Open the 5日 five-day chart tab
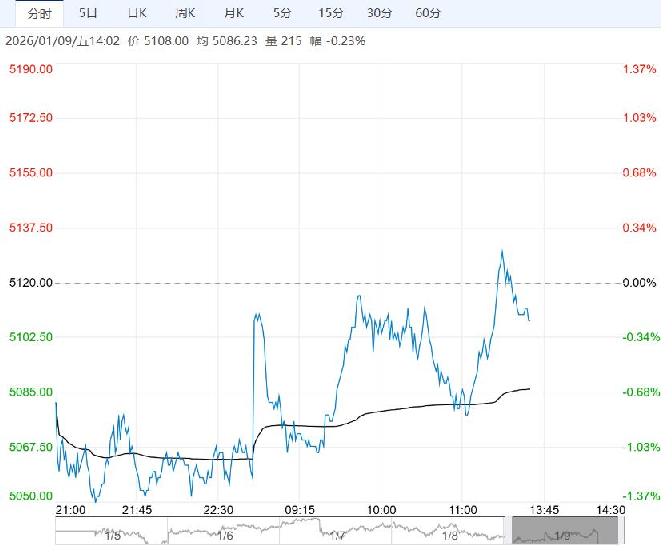Screen dimensions: 661x547 pyautogui.click(x=88, y=13)
